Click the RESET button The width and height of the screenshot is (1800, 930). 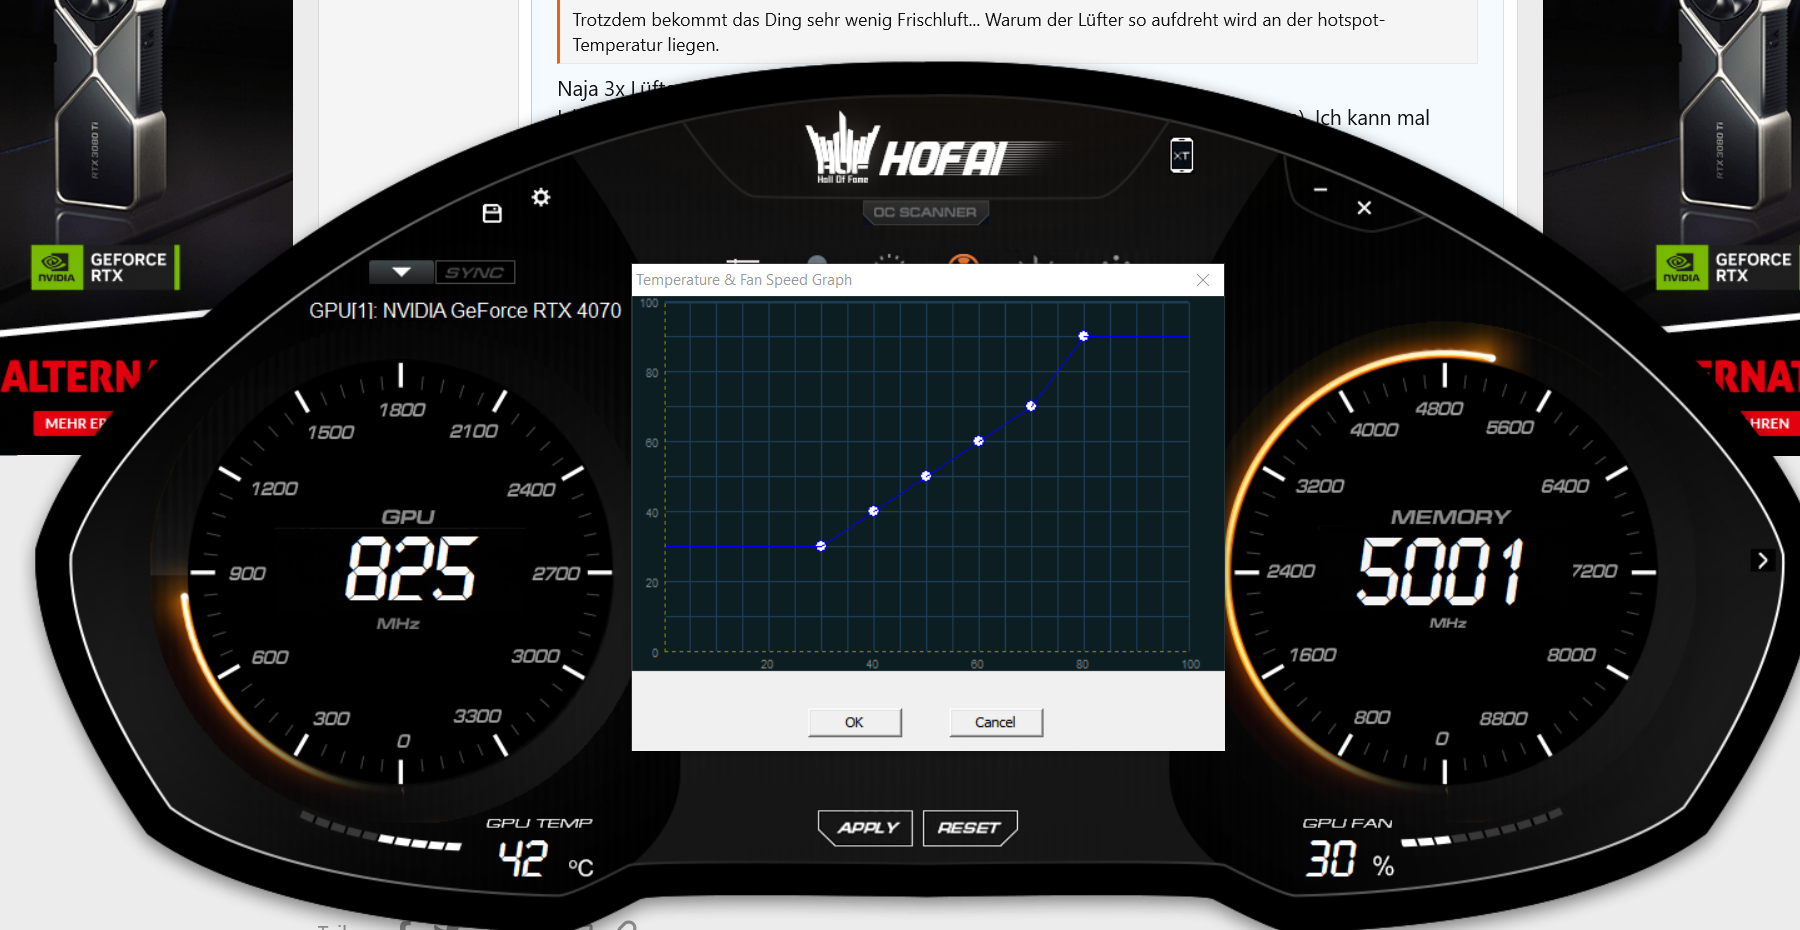click(969, 828)
